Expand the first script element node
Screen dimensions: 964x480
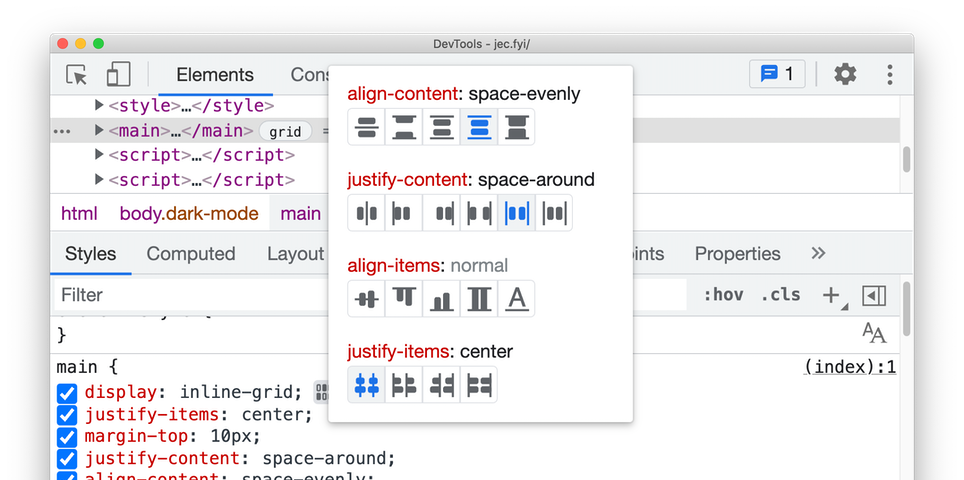pos(99,155)
